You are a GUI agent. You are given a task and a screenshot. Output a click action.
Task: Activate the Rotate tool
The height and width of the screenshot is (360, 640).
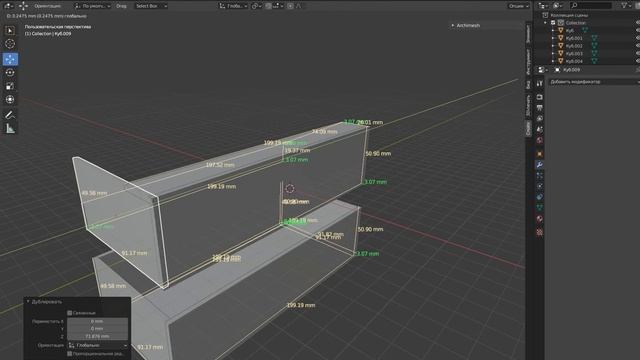[10, 73]
